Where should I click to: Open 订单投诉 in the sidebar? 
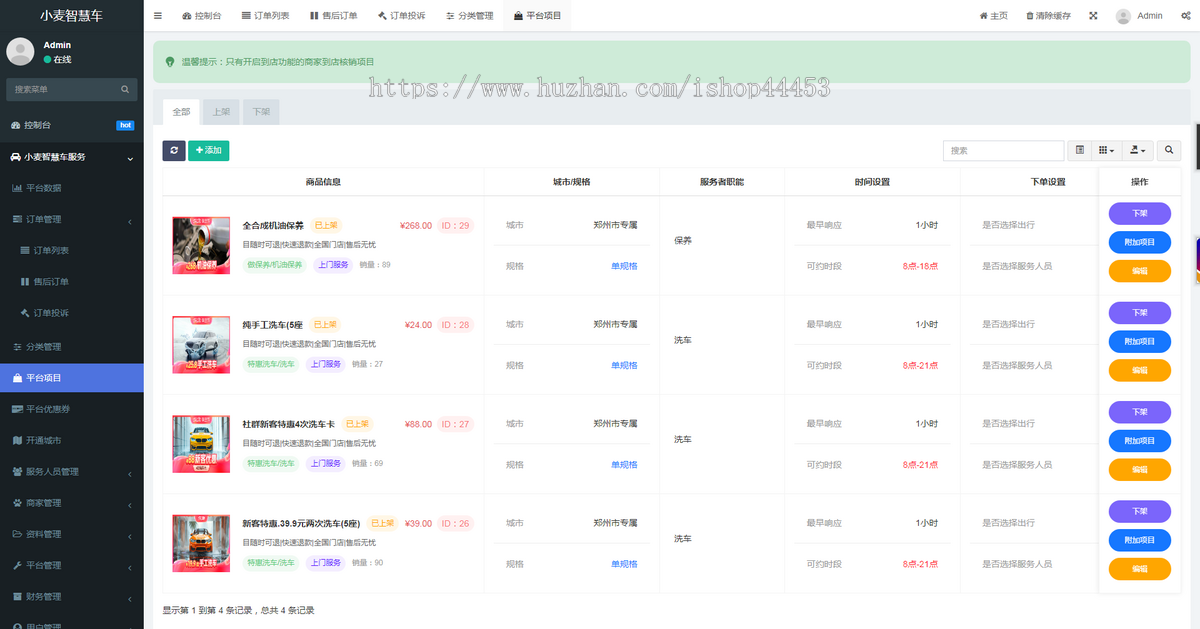tap(71, 313)
